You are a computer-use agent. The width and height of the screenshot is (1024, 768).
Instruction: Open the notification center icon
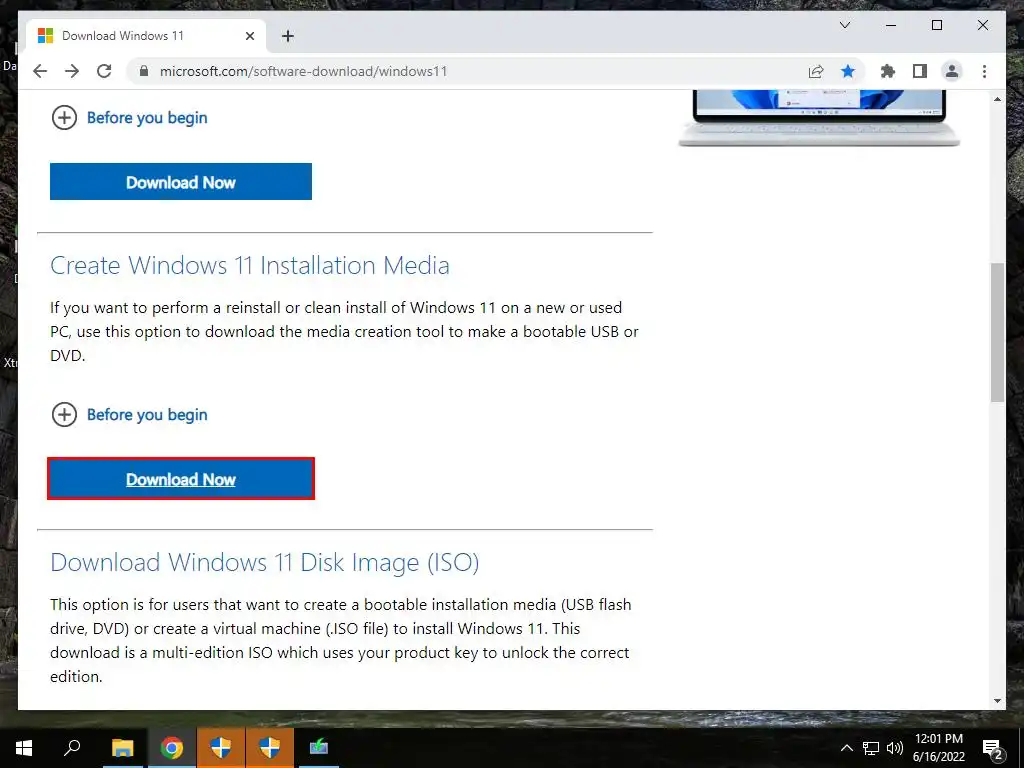[993, 748]
